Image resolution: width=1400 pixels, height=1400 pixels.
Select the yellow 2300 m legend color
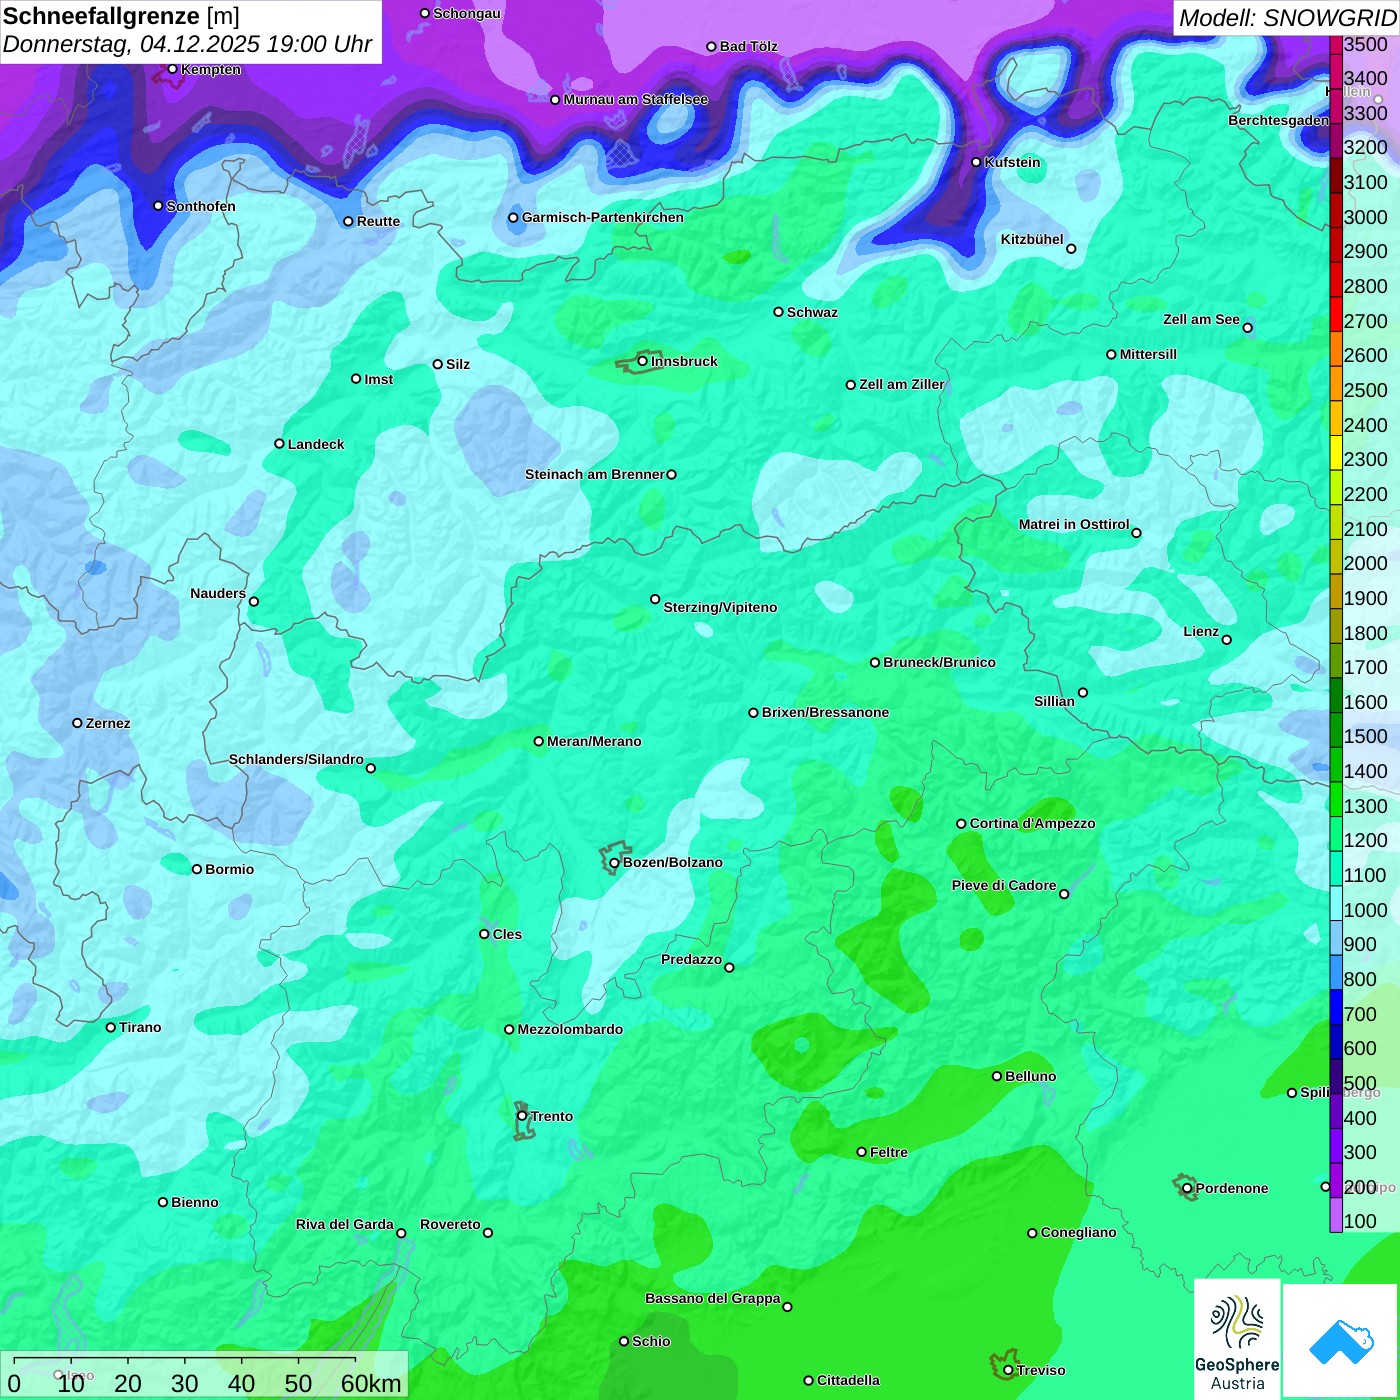click(x=1336, y=452)
